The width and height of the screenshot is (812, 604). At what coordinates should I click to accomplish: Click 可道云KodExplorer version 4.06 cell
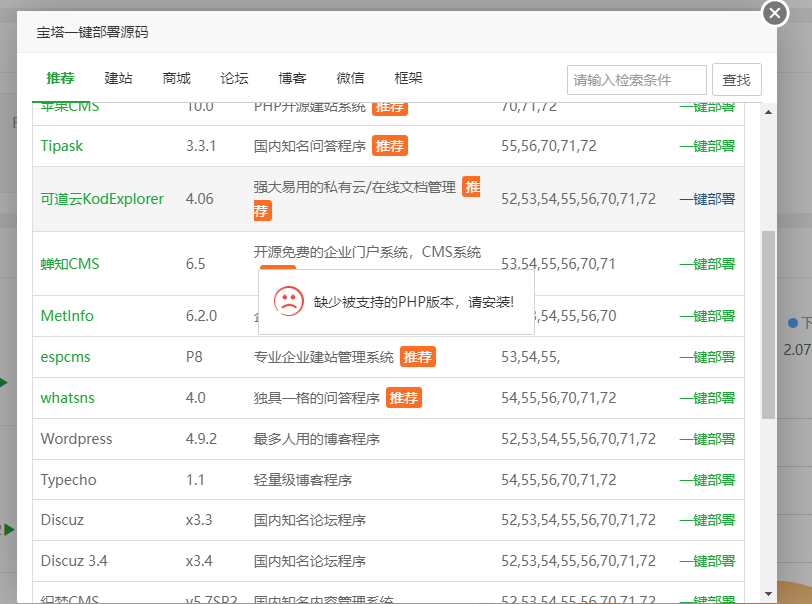click(x=199, y=199)
